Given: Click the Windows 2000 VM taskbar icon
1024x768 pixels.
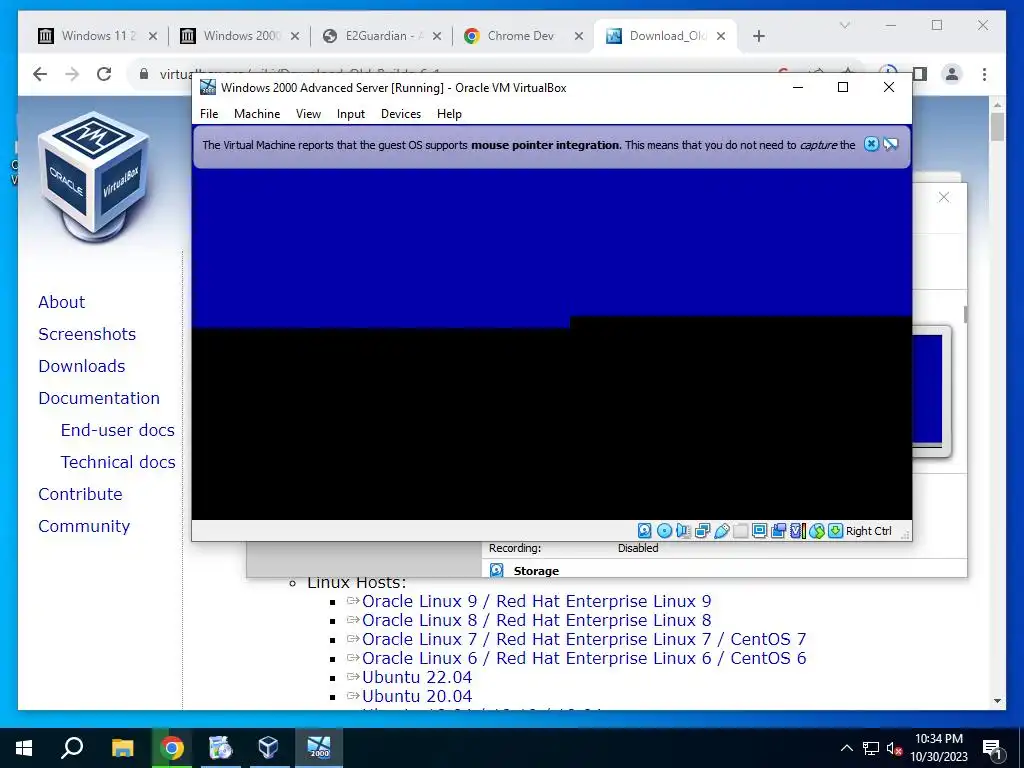Looking at the screenshot, I should [x=319, y=748].
